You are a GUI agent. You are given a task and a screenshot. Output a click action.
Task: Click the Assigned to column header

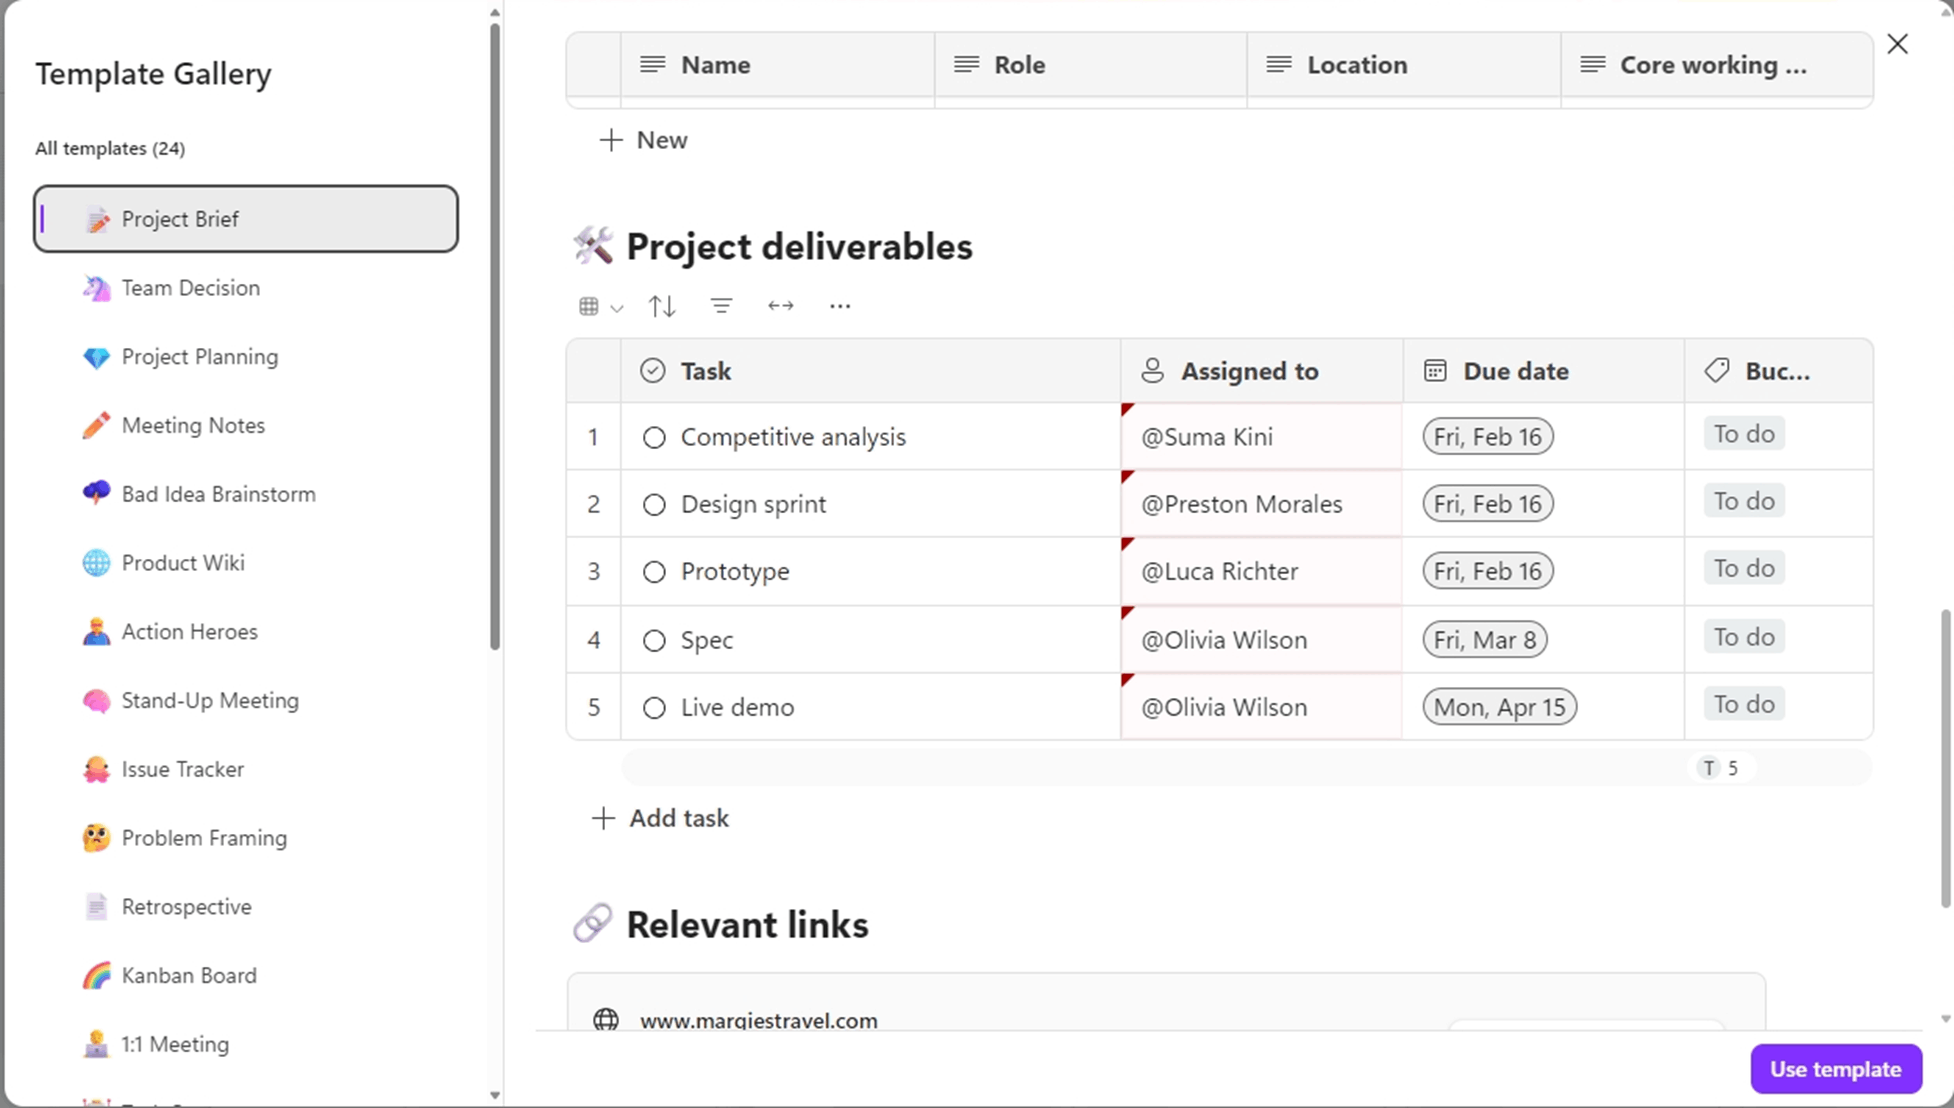1249,371
